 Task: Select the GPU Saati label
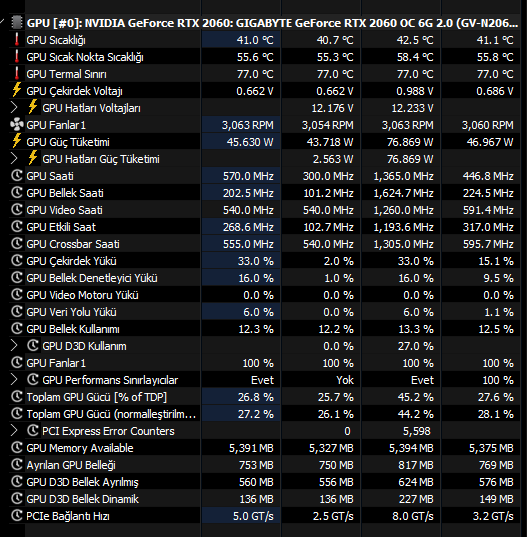(x=50, y=176)
